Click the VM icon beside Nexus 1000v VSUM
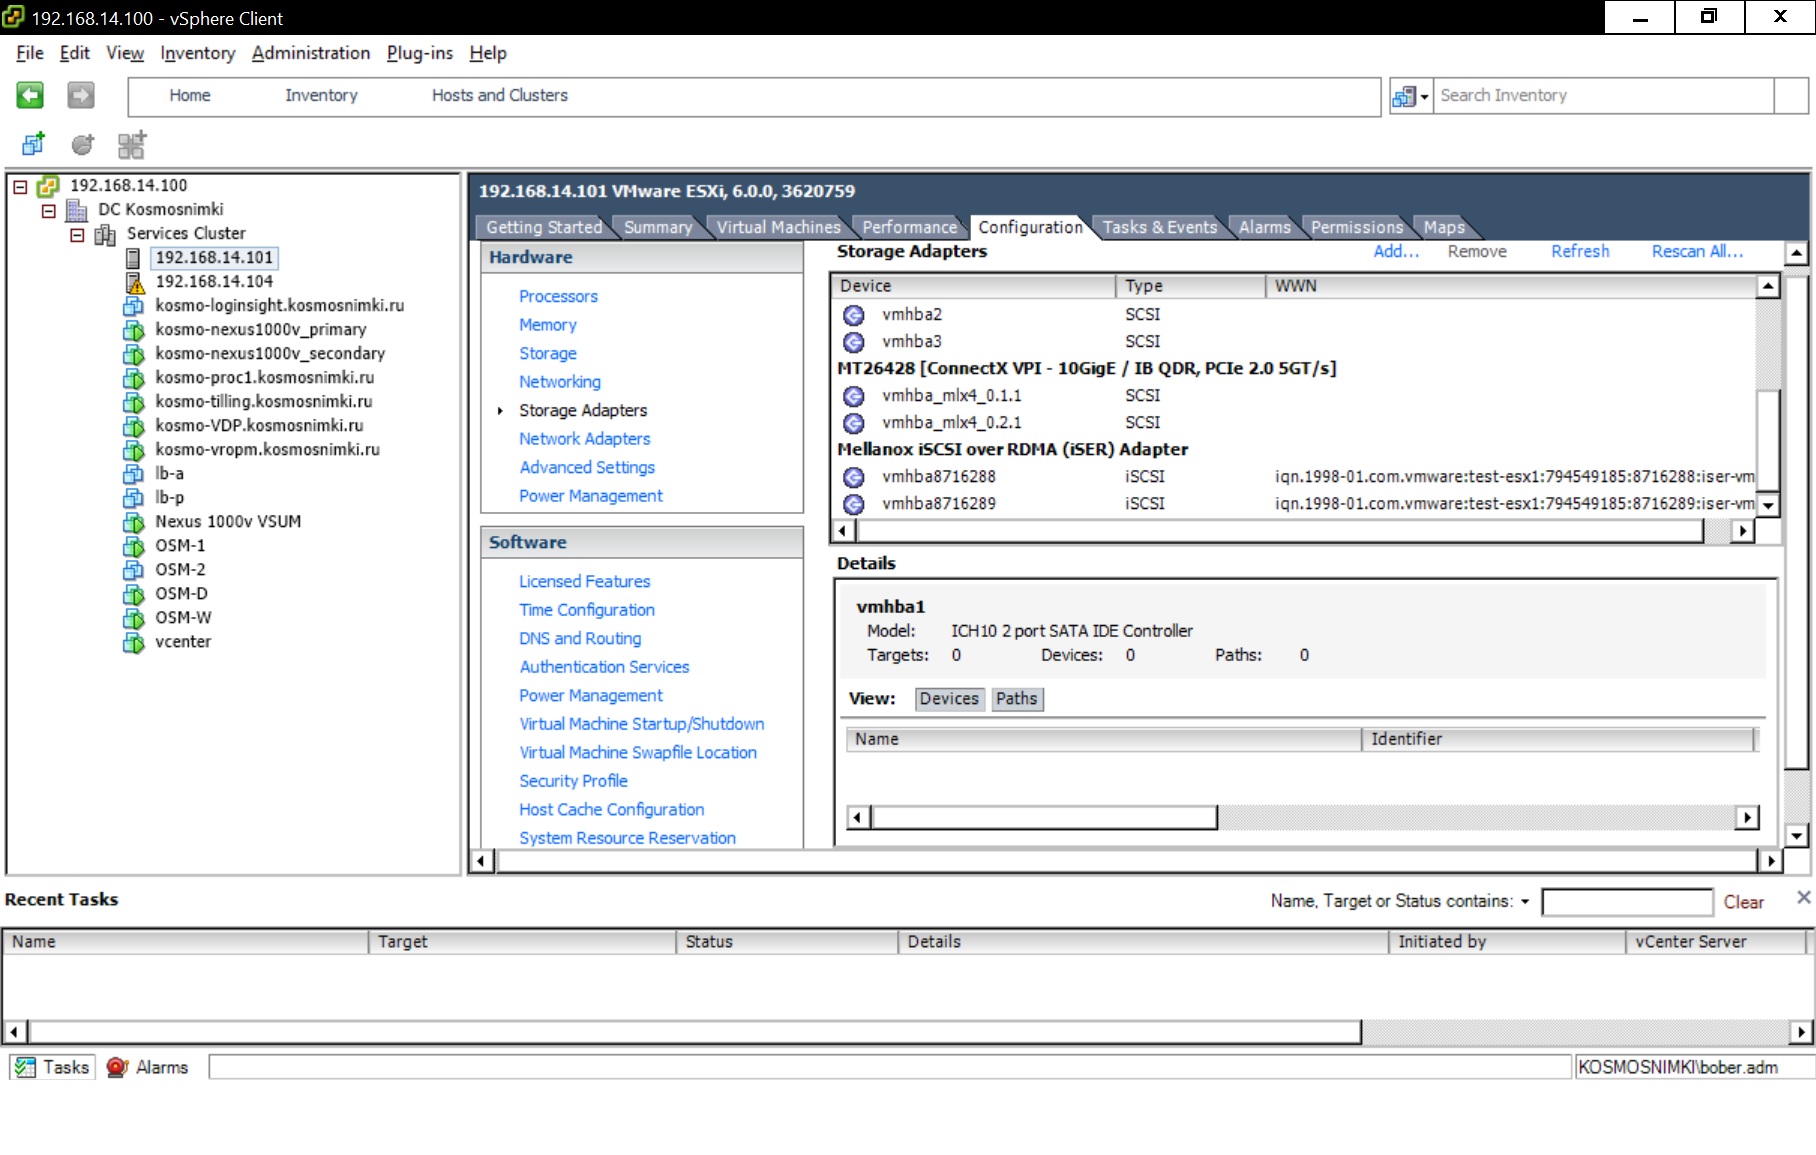The image size is (1816, 1155). pos(133,522)
